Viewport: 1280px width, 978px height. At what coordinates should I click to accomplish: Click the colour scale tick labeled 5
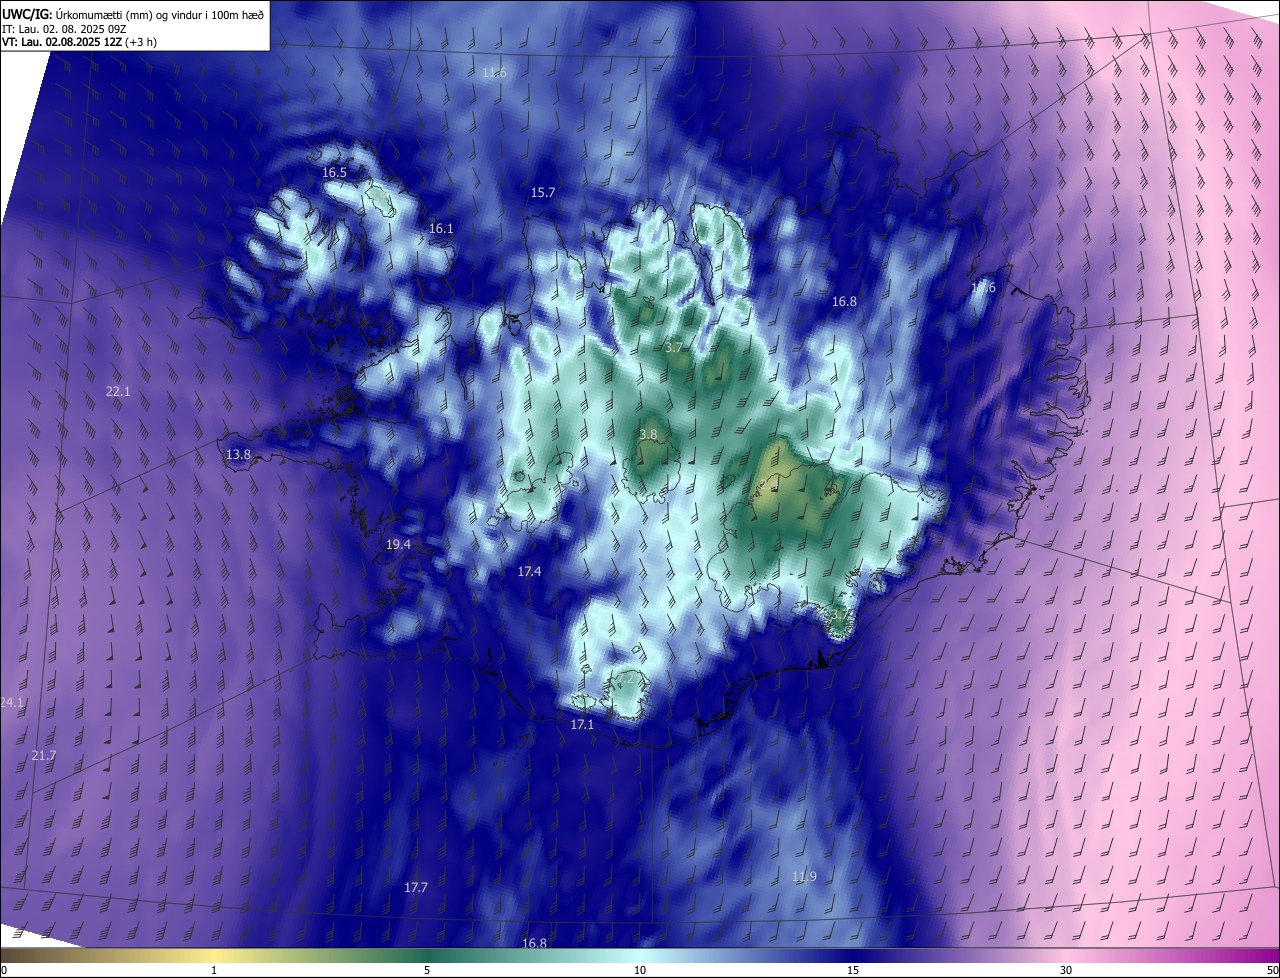click(427, 970)
